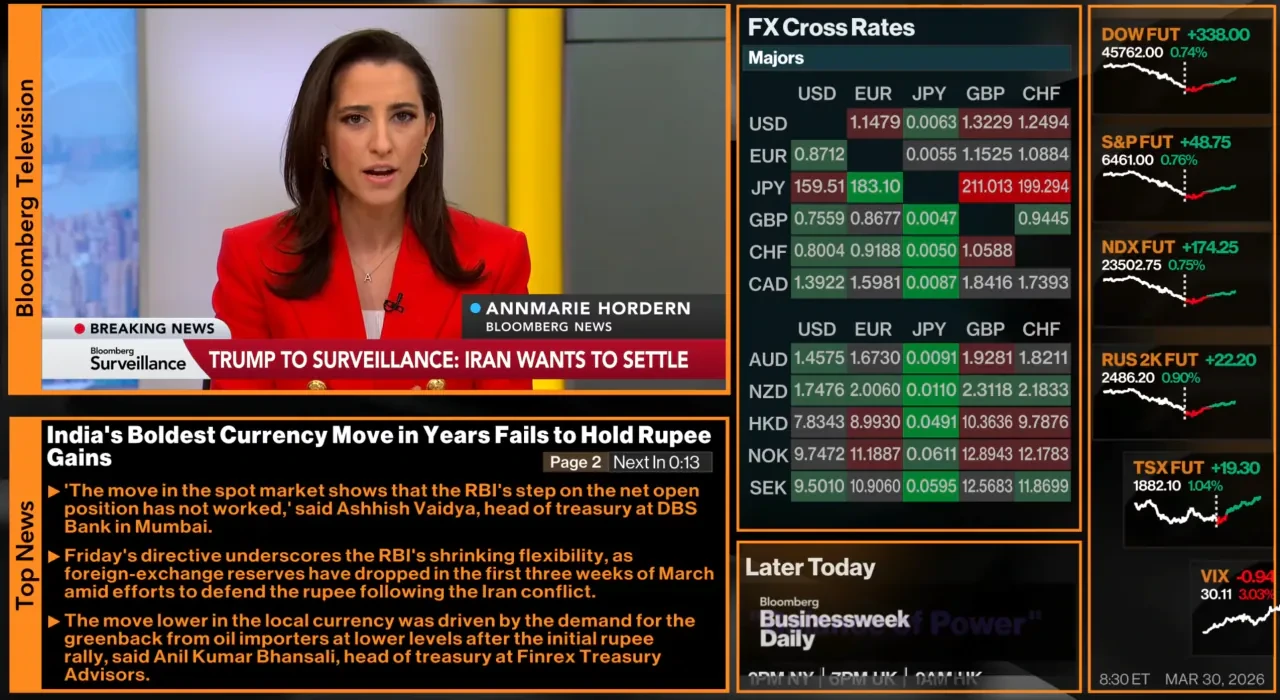Viewport: 1280px width, 700px height.
Task: Select the Page 2 indicator
Action: tap(576, 462)
